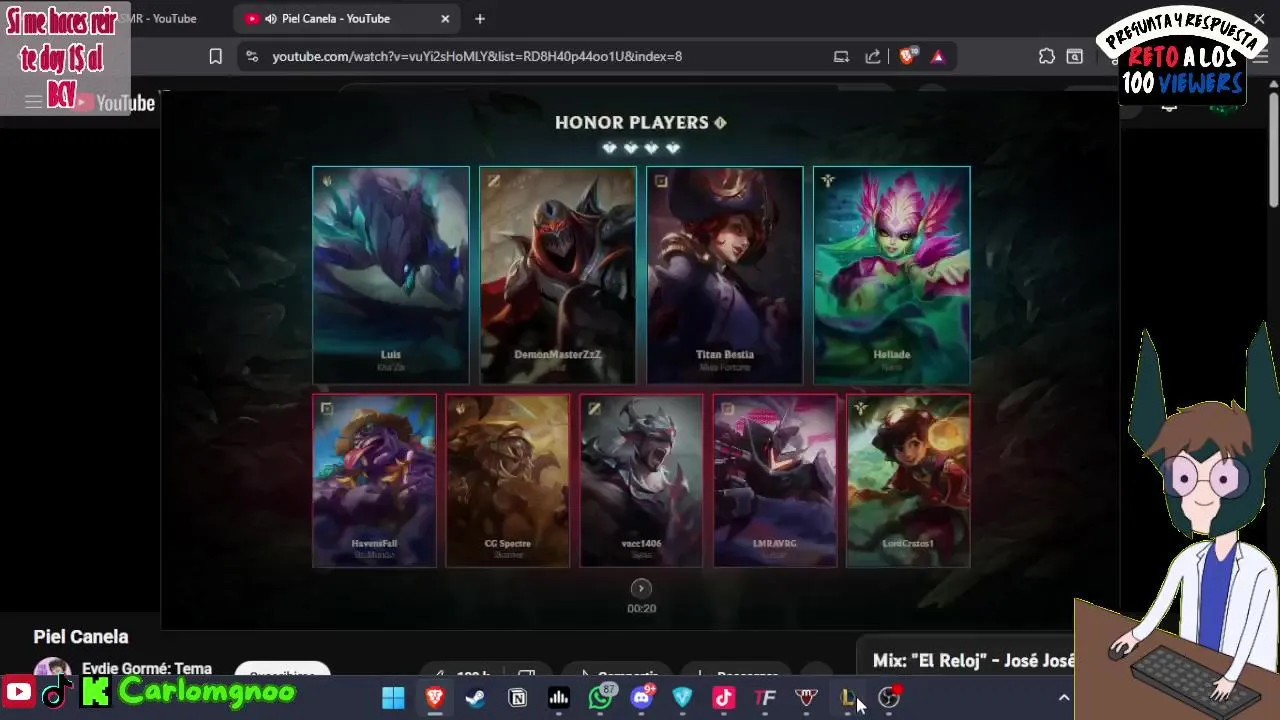Share this page using the share icon
The height and width of the screenshot is (720, 1280).
pyautogui.click(x=873, y=57)
